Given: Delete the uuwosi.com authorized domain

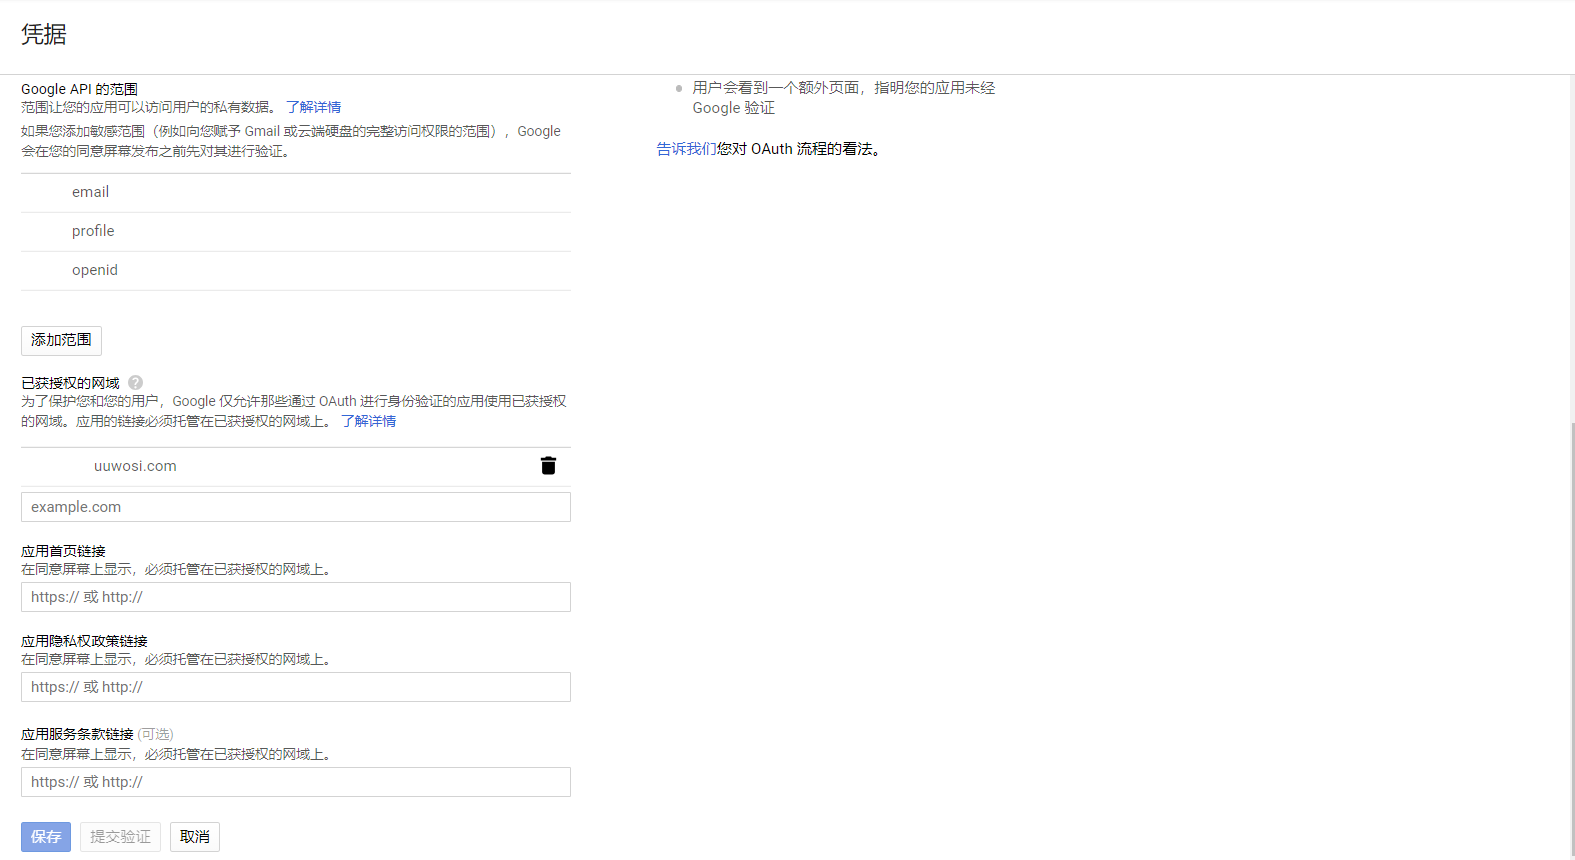Looking at the screenshot, I should (x=548, y=466).
